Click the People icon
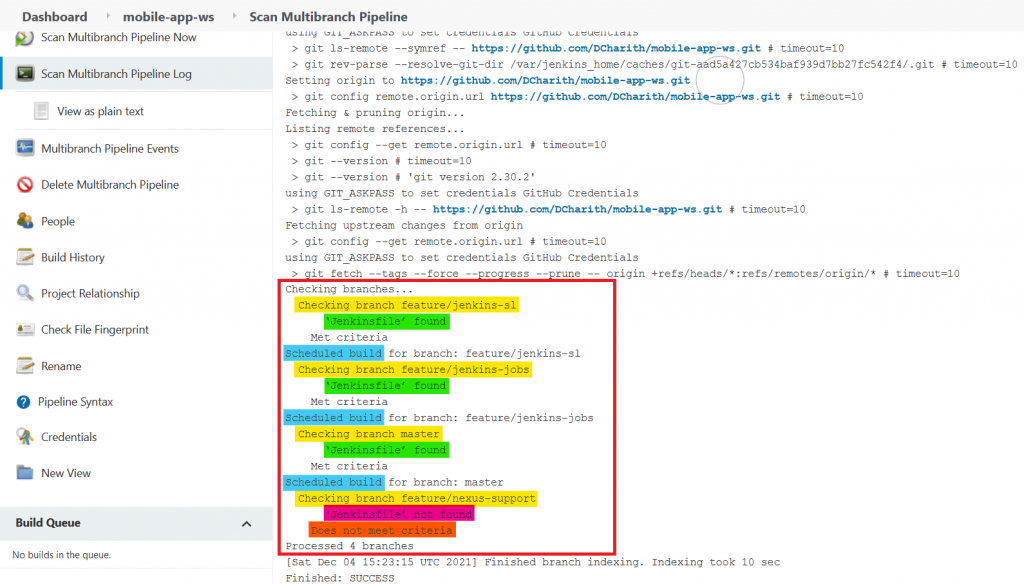Screen dimensions: 1024x584 pos(25,221)
